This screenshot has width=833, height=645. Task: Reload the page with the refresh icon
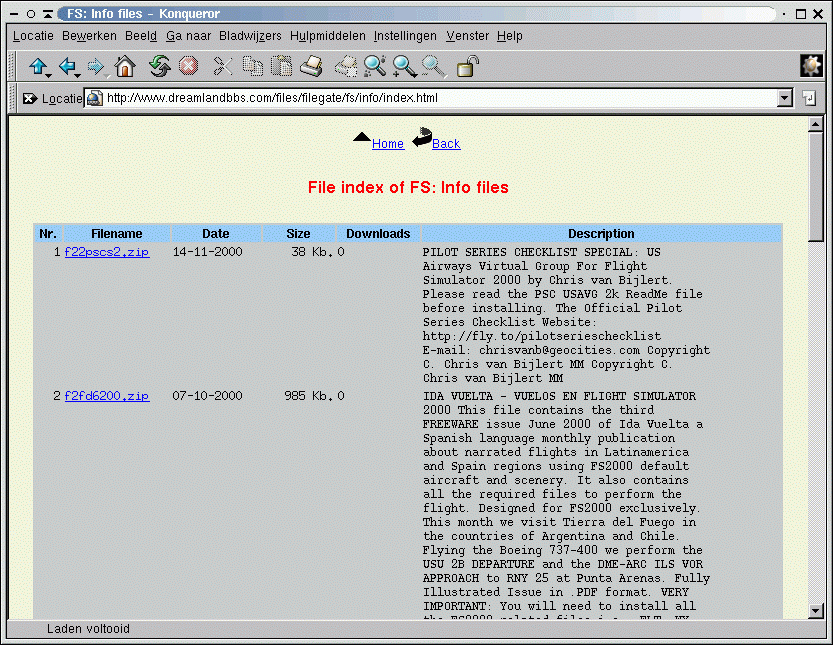pyautogui.click(x=159, y=67)
